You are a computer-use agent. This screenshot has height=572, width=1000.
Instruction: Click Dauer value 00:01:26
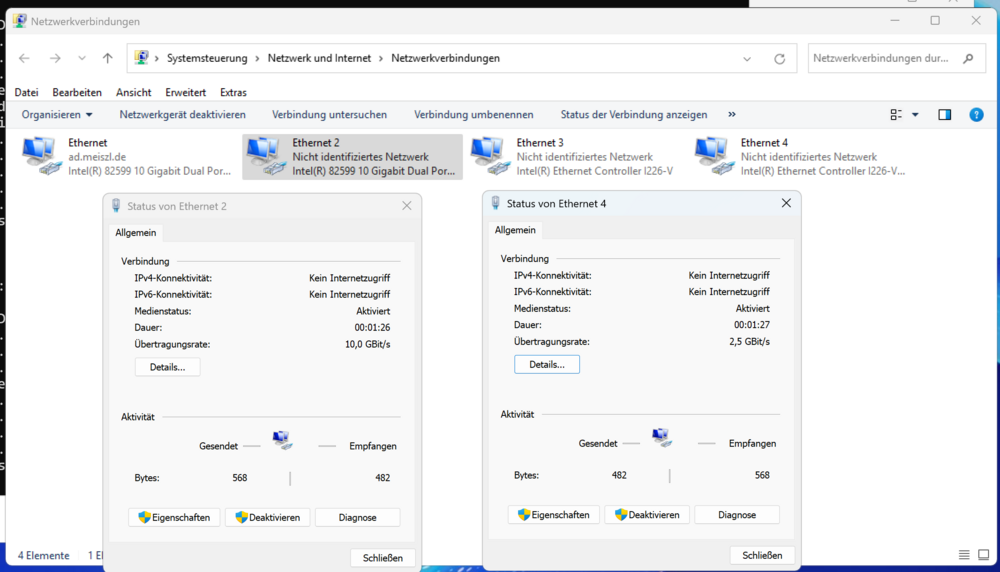(372, 328)
